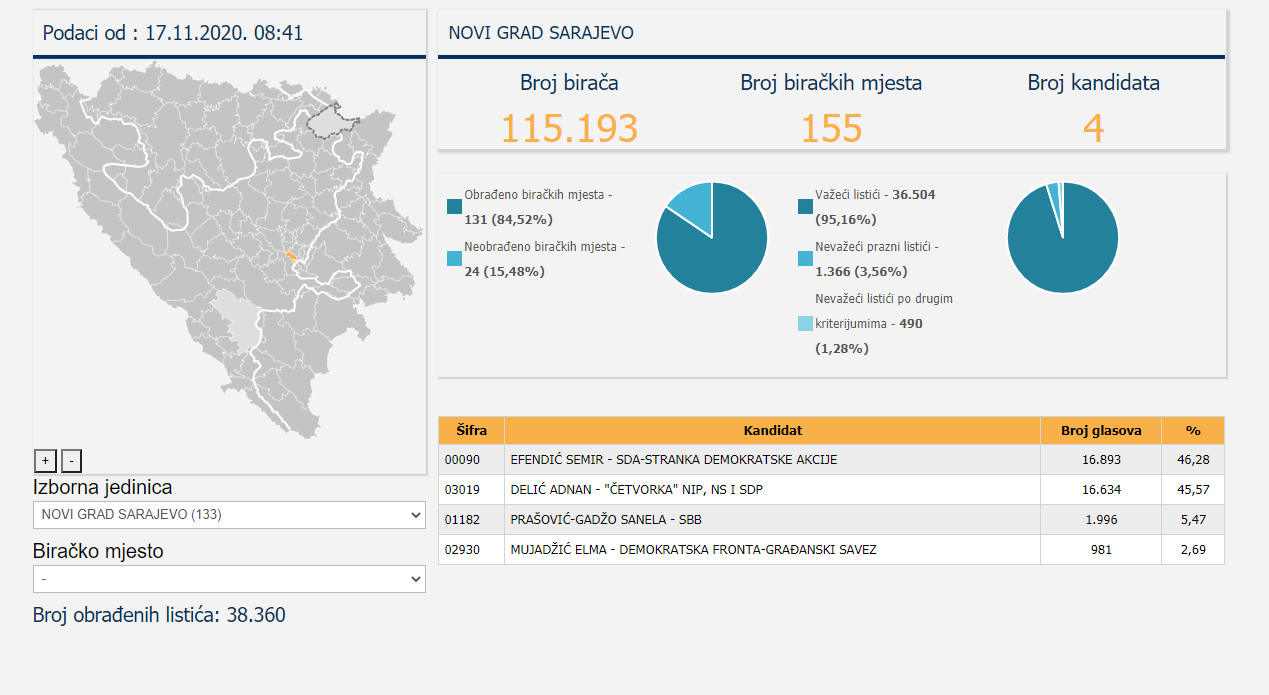1269x695 pixels.
Task: Click the orange highlighted municipality on map
Action: [x=290, y=257]
